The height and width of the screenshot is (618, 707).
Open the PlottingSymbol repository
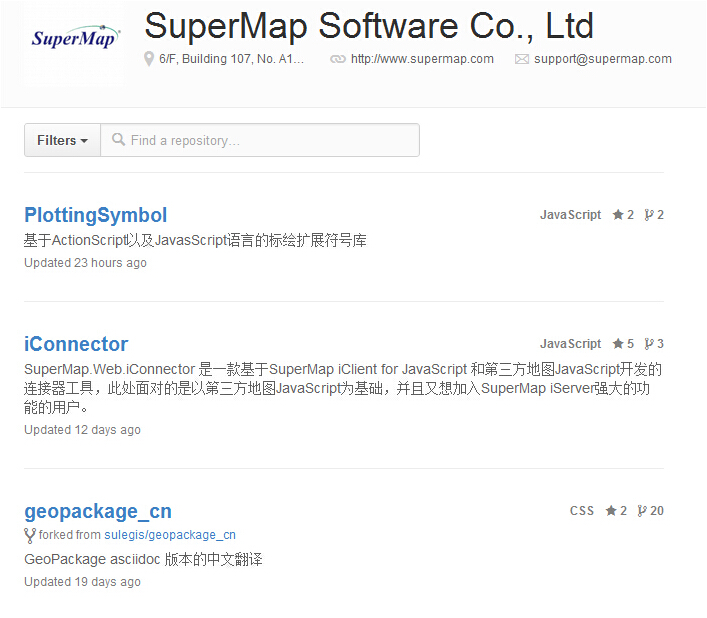(x=96, y=215)
